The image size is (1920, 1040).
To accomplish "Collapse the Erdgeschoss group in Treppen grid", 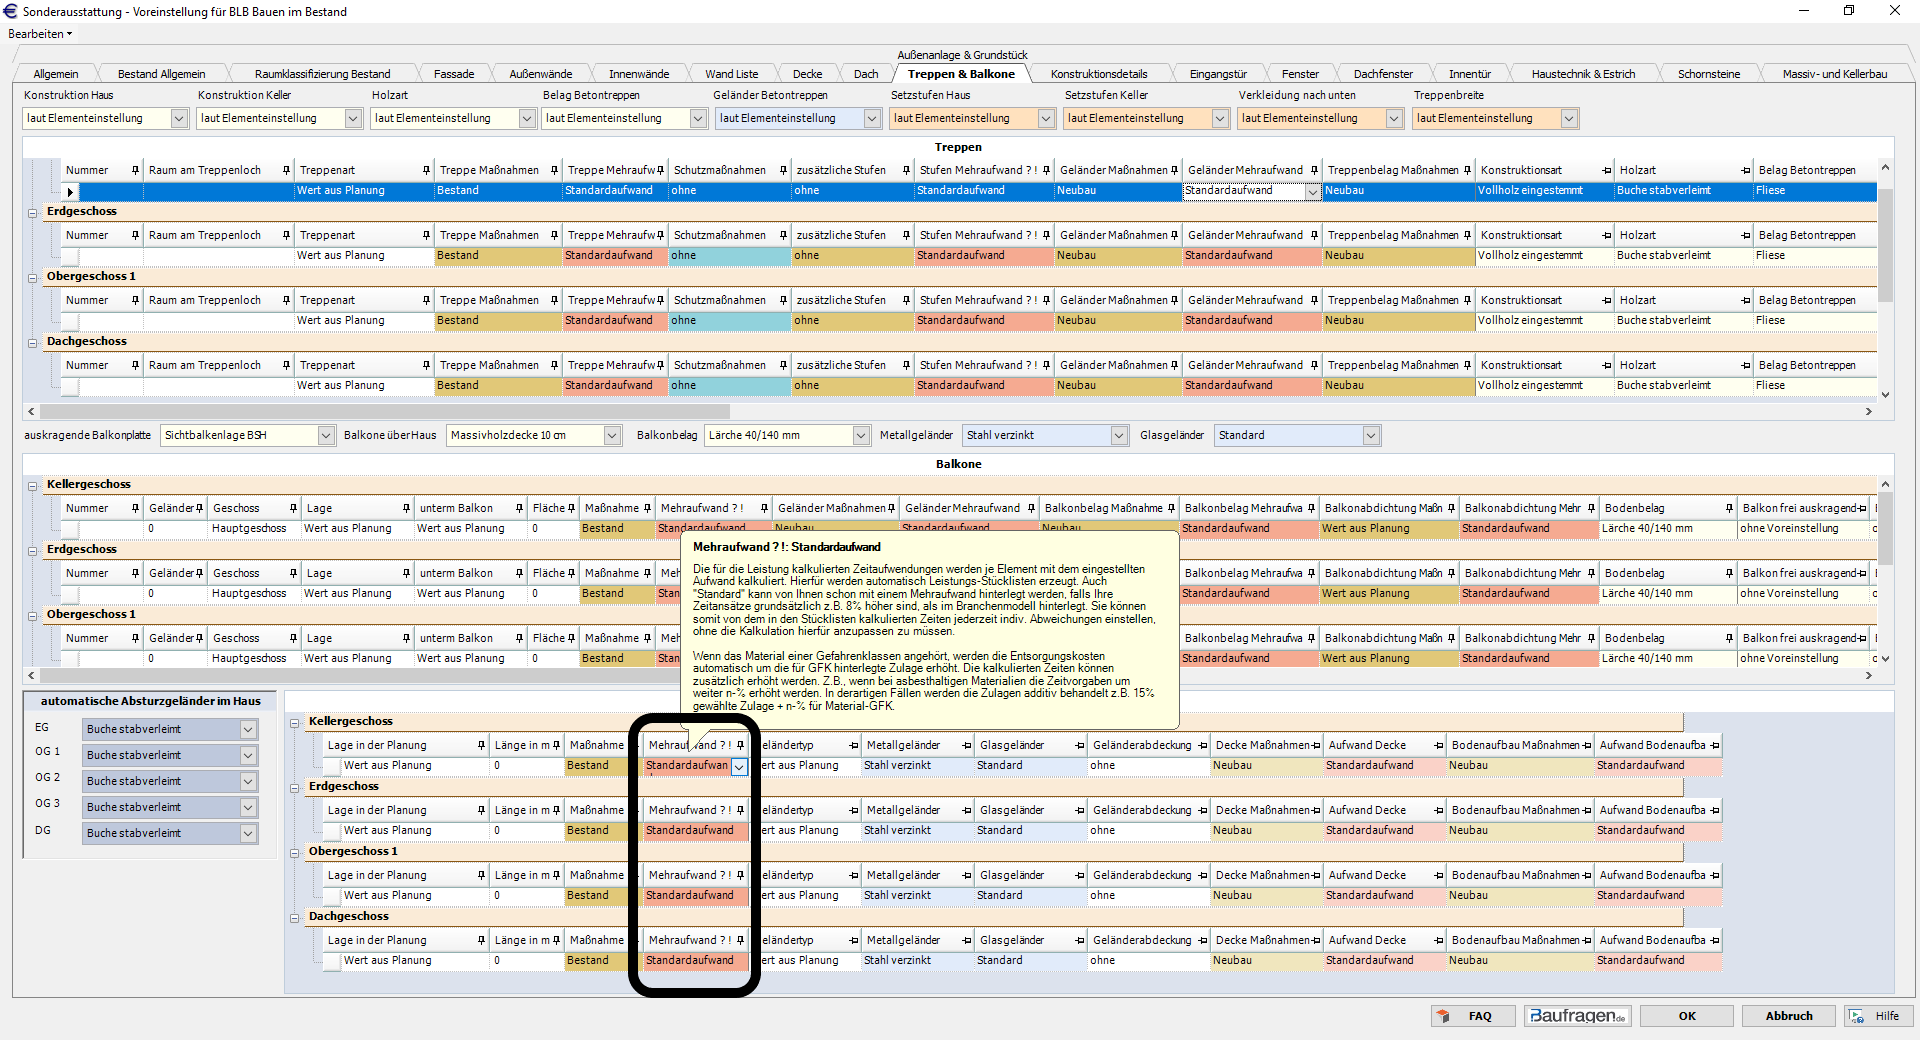I will [x=32, y=212].
